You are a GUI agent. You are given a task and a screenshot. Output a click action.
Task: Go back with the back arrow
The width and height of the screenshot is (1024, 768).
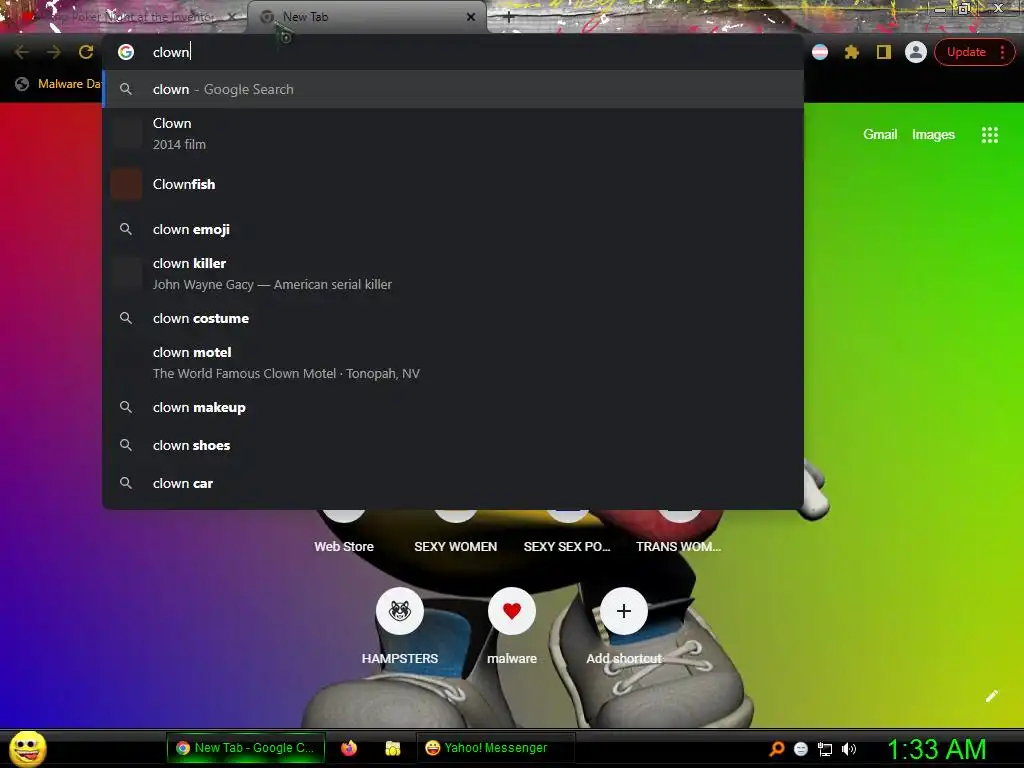point(22,52)
